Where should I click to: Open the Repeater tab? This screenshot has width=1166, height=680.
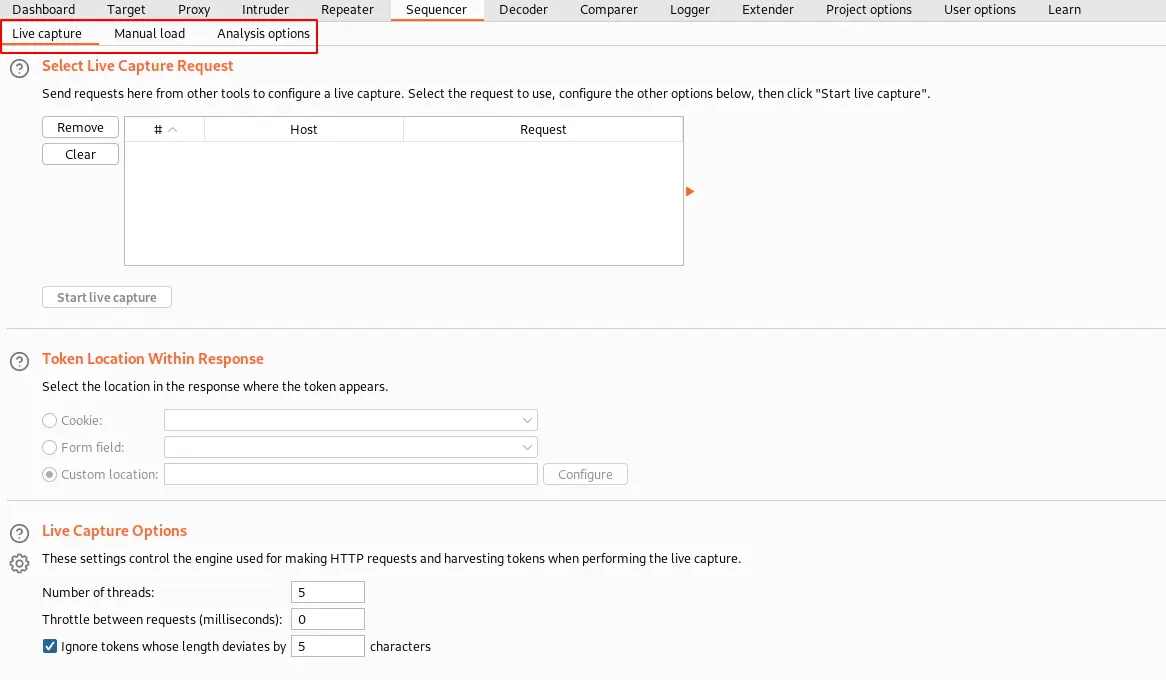pos(347,10)
